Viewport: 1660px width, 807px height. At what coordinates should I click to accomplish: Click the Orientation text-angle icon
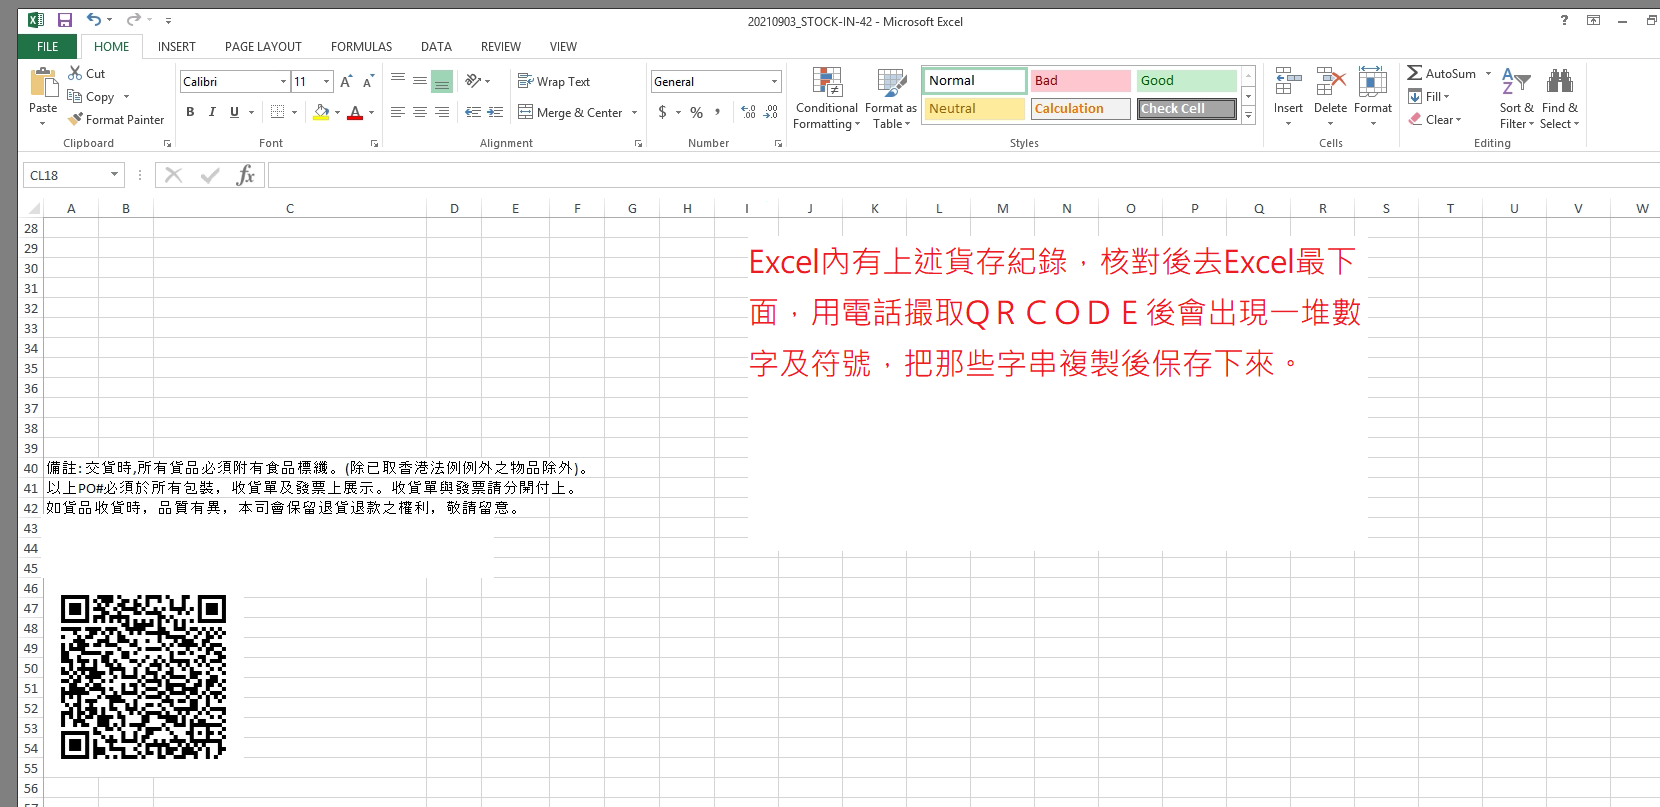(474, 81)
